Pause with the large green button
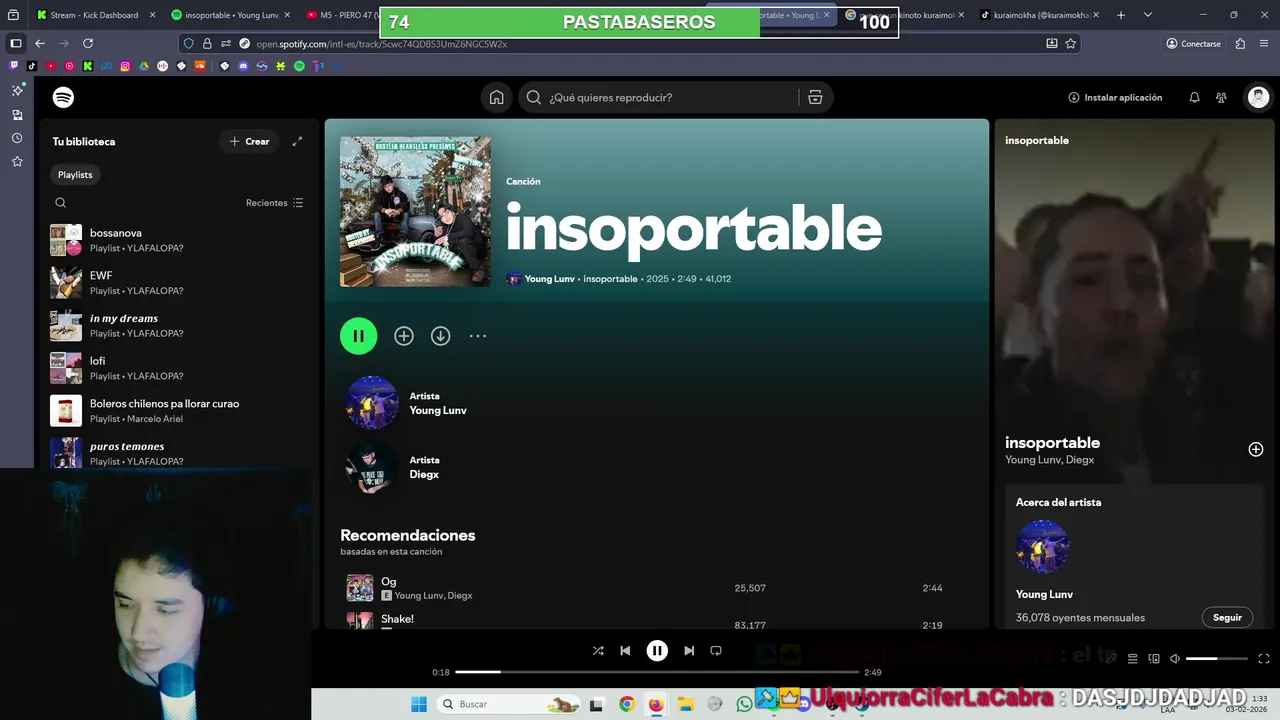The width and height of the screenshot is (1280, 720). click(359, 336)
